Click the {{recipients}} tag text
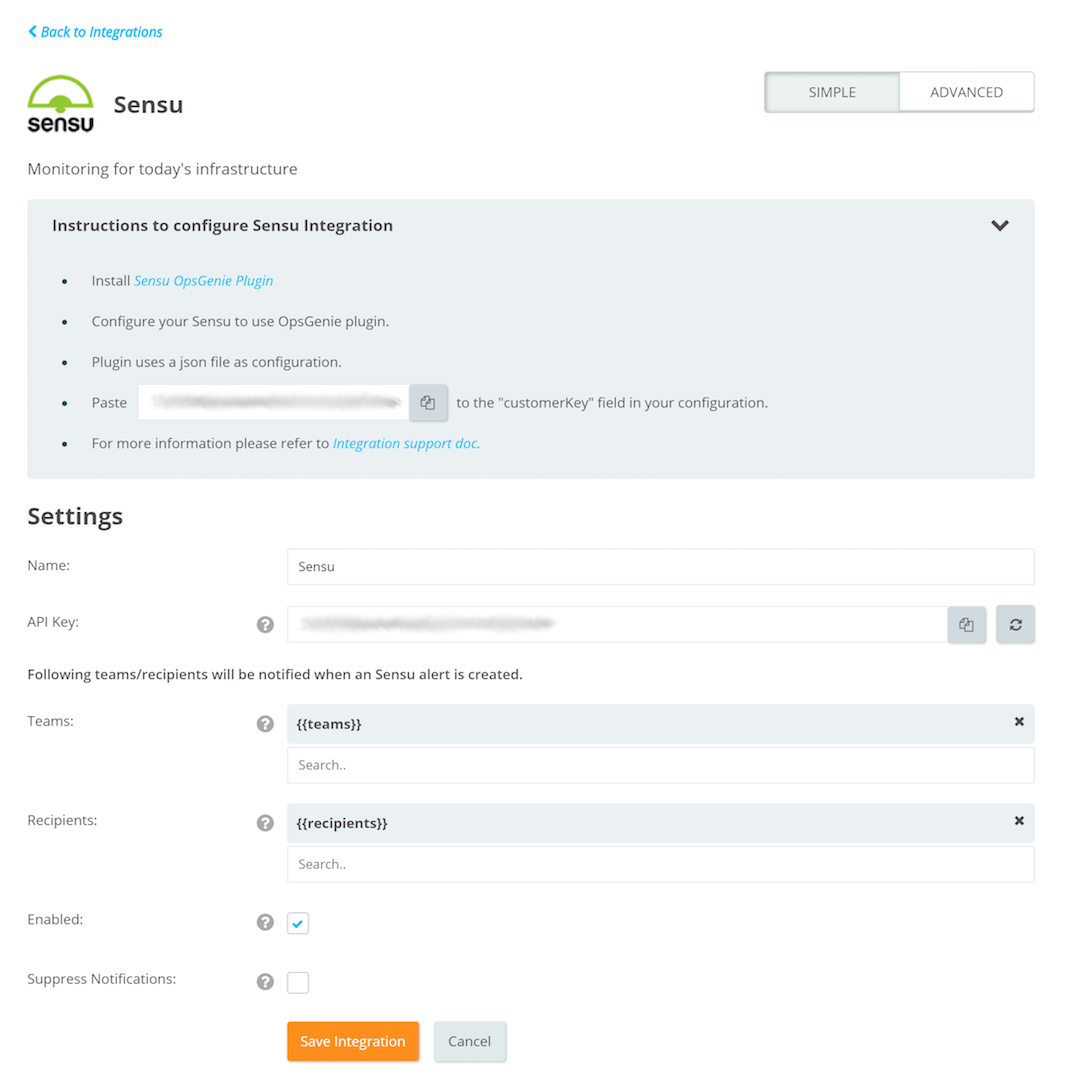Image resolution: width=1071 pixels, height=1080 pixels. (342, 823)
